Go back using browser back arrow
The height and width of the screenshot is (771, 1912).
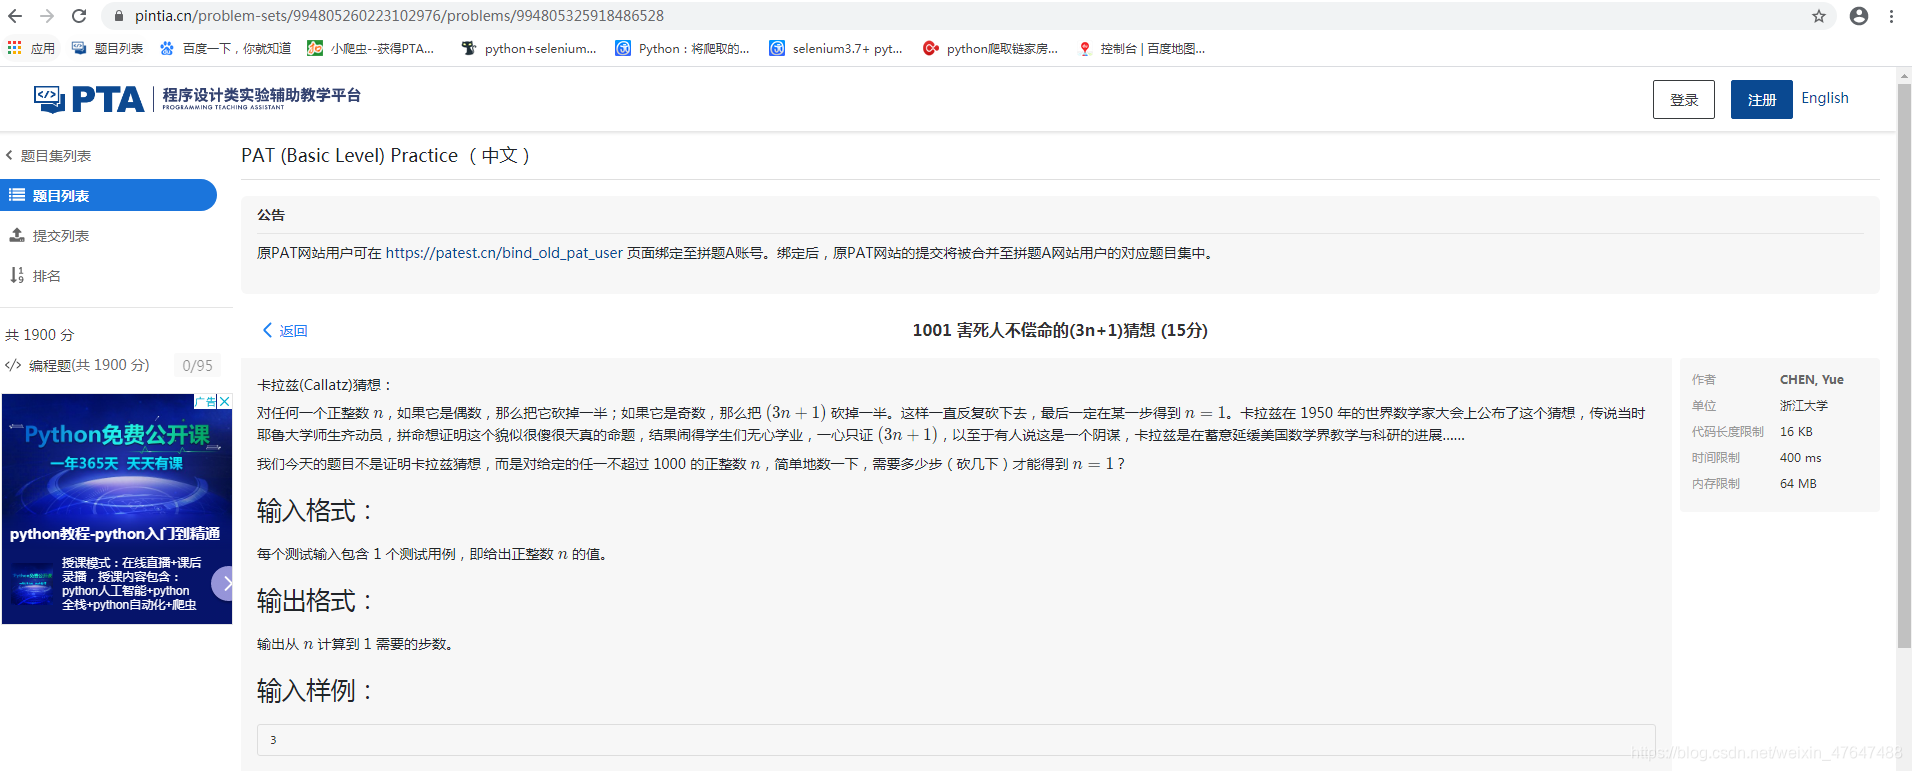(x=15, y=16)
